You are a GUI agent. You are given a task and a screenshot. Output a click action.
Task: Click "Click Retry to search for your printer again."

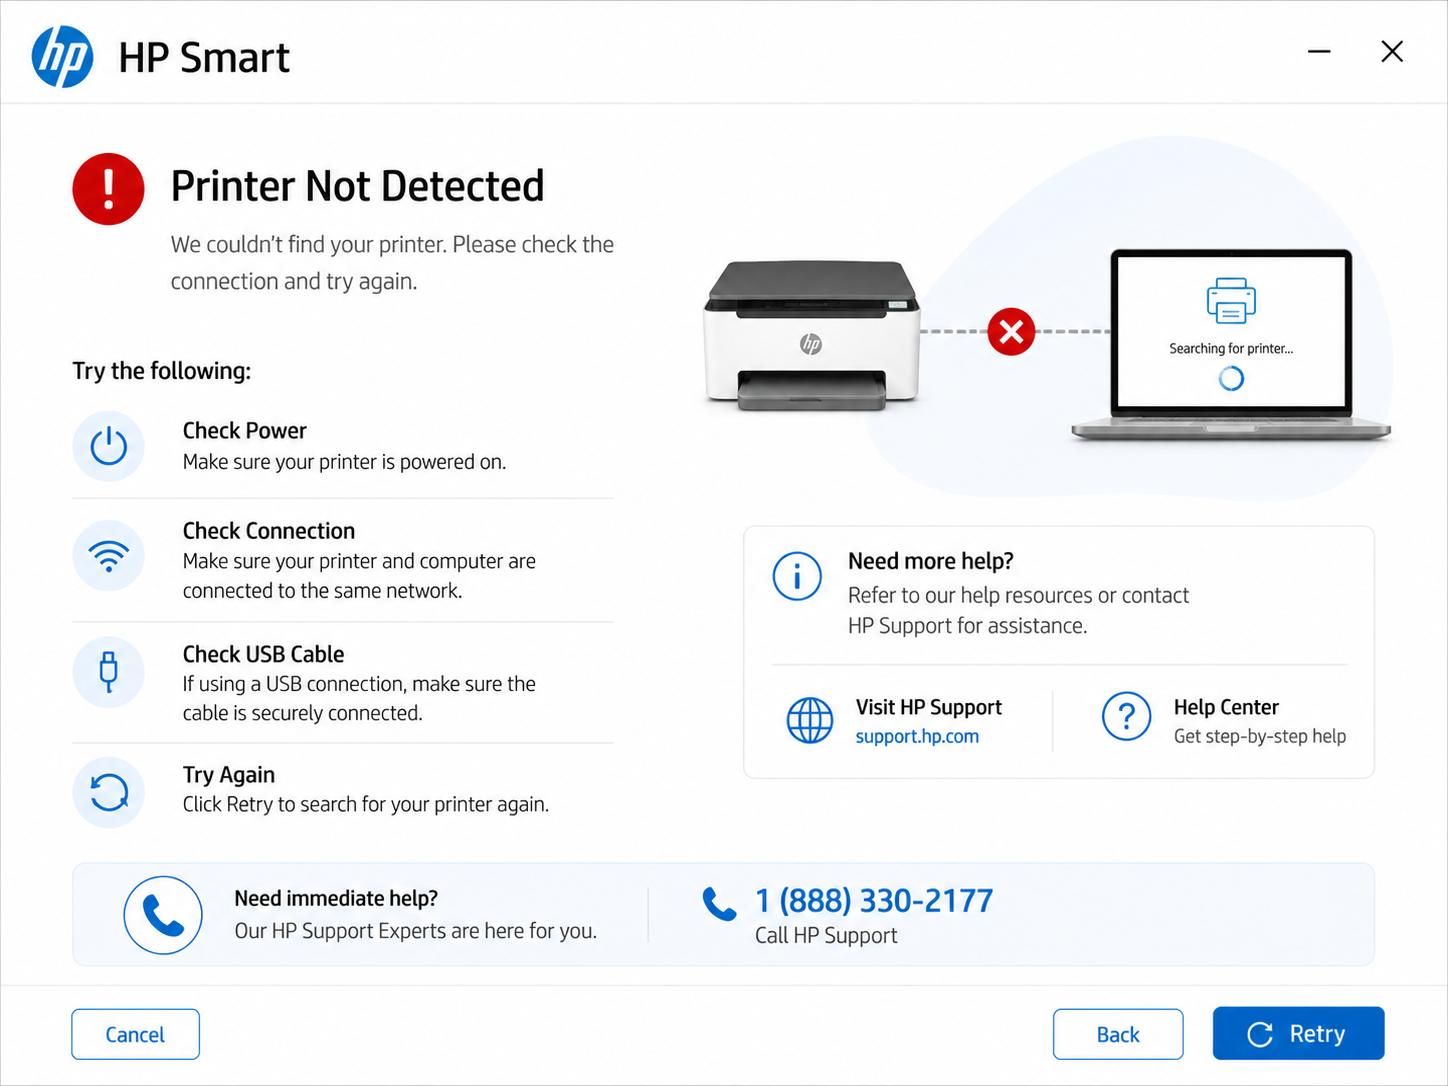365,804
